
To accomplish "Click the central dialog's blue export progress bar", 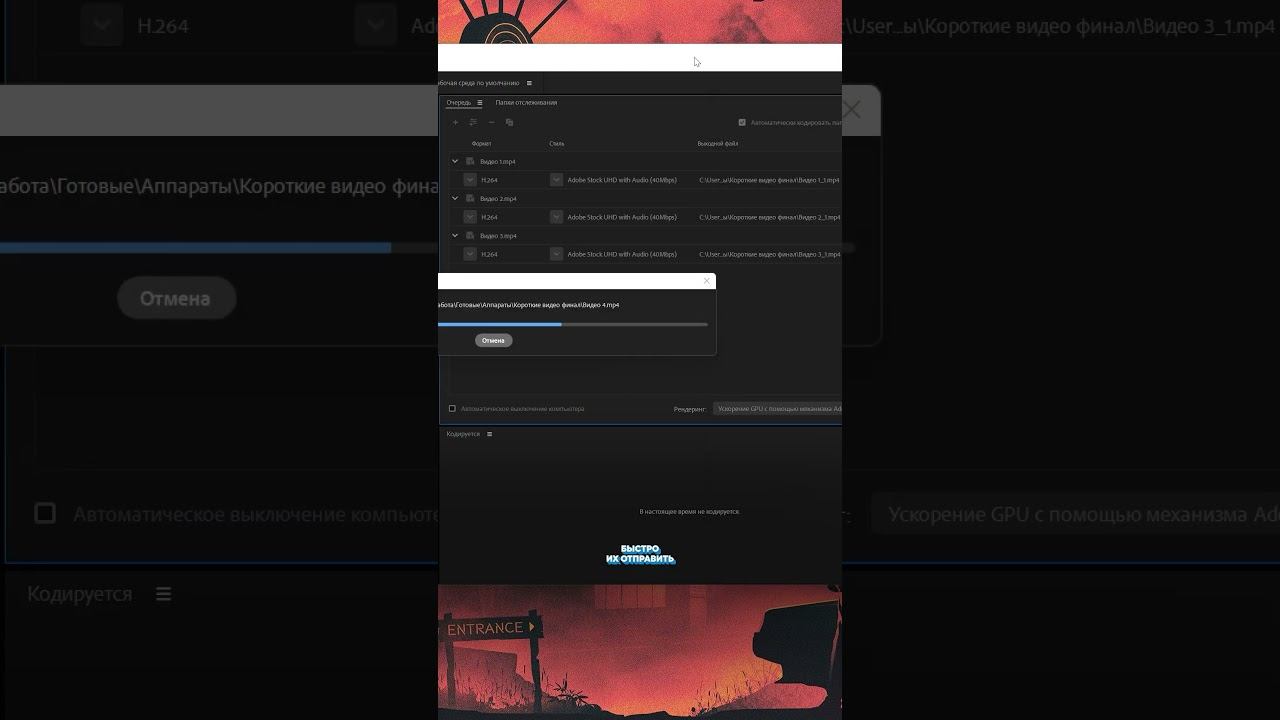I will coord(573,324).
